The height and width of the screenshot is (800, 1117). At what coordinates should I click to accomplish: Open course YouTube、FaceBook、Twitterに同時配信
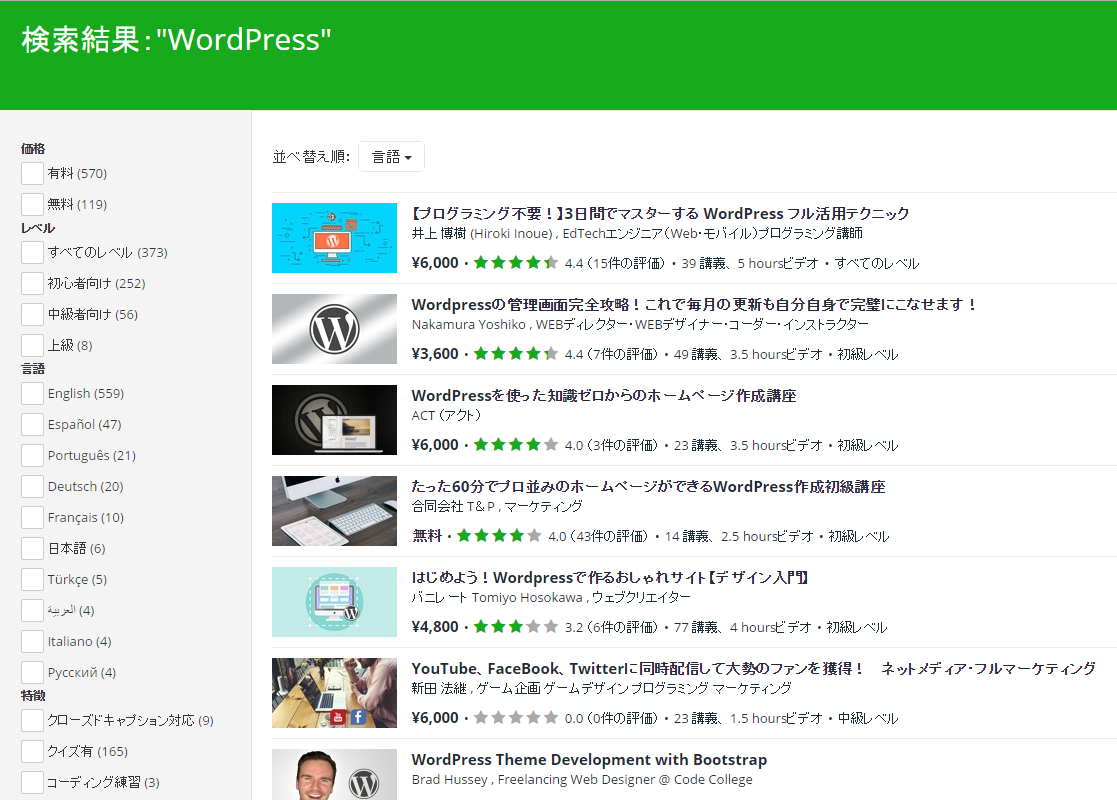pyautogui.click(x=753, y=668)
